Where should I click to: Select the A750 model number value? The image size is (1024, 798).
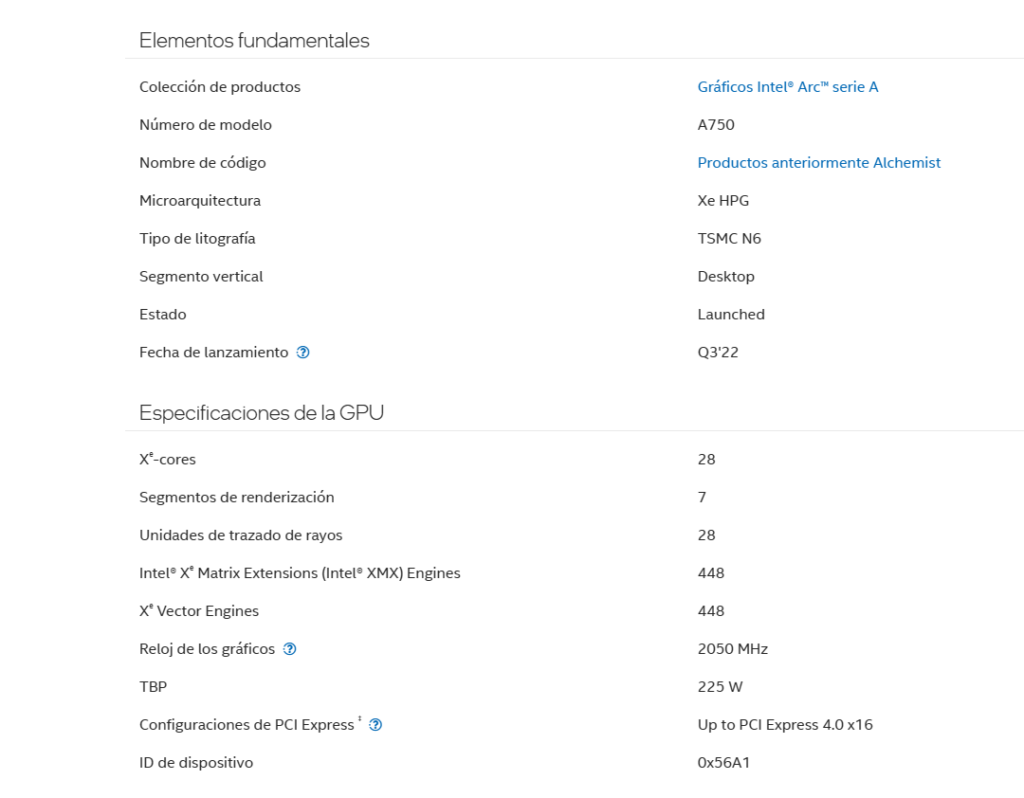[716, 125]
